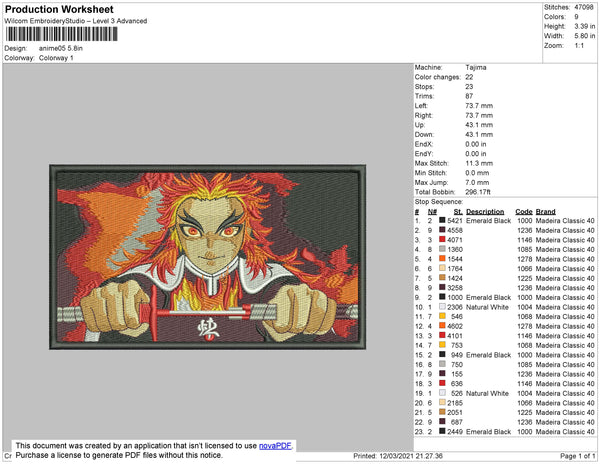This screenshot has width=600, height=464.
Task: Click the 'Stop Sequence:' label
Action: tap(439, 202)
